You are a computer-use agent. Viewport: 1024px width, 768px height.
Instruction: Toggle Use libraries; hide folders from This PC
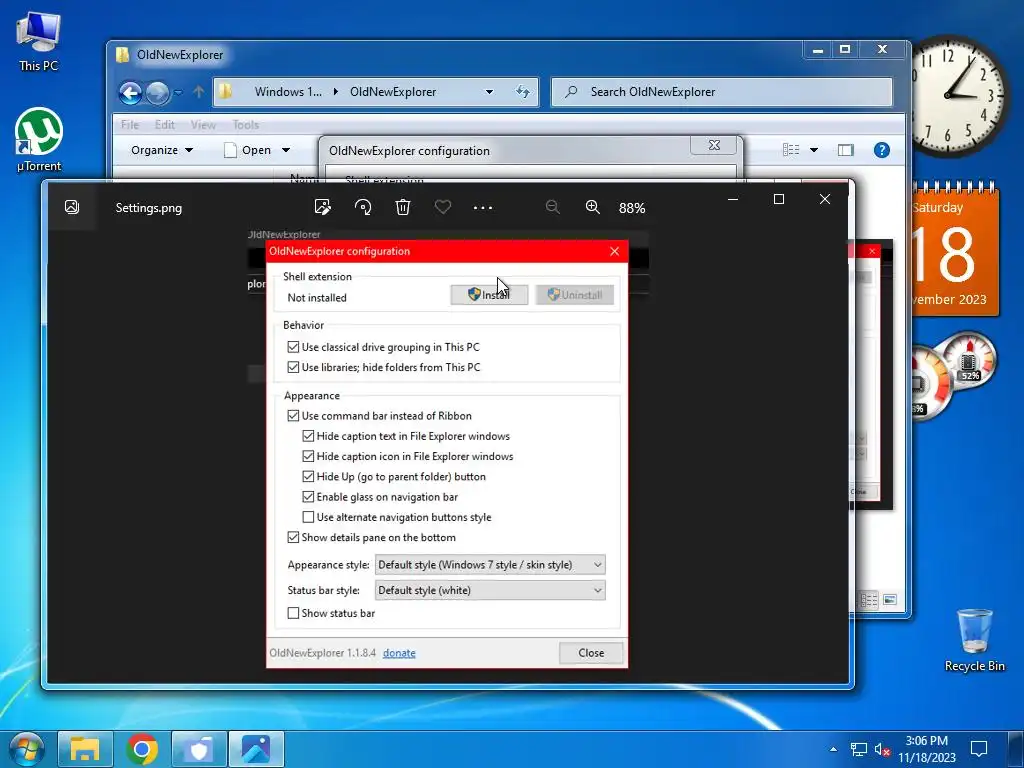pos(293,367)
